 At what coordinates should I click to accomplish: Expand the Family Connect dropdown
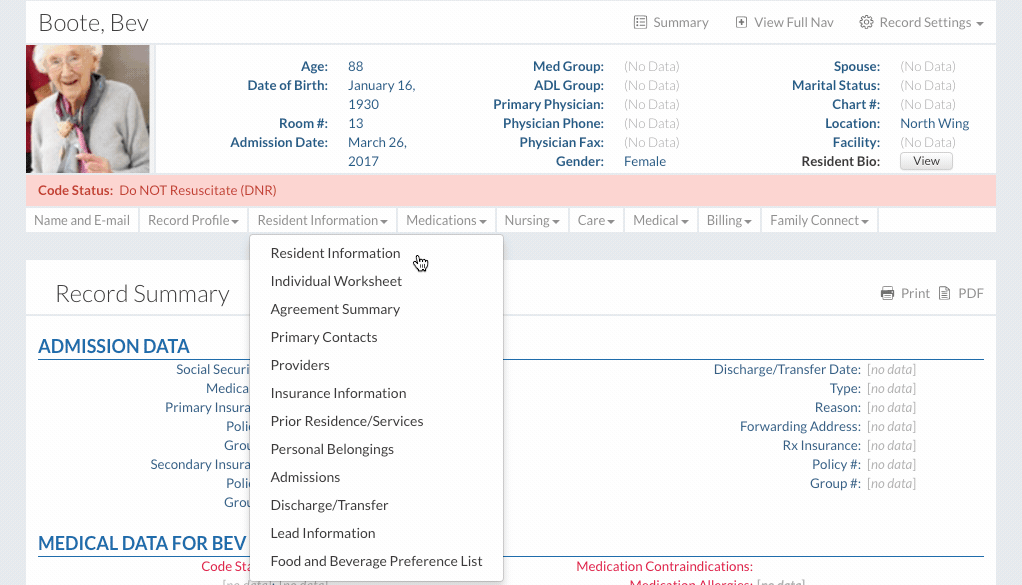click(x=818, y=220)
